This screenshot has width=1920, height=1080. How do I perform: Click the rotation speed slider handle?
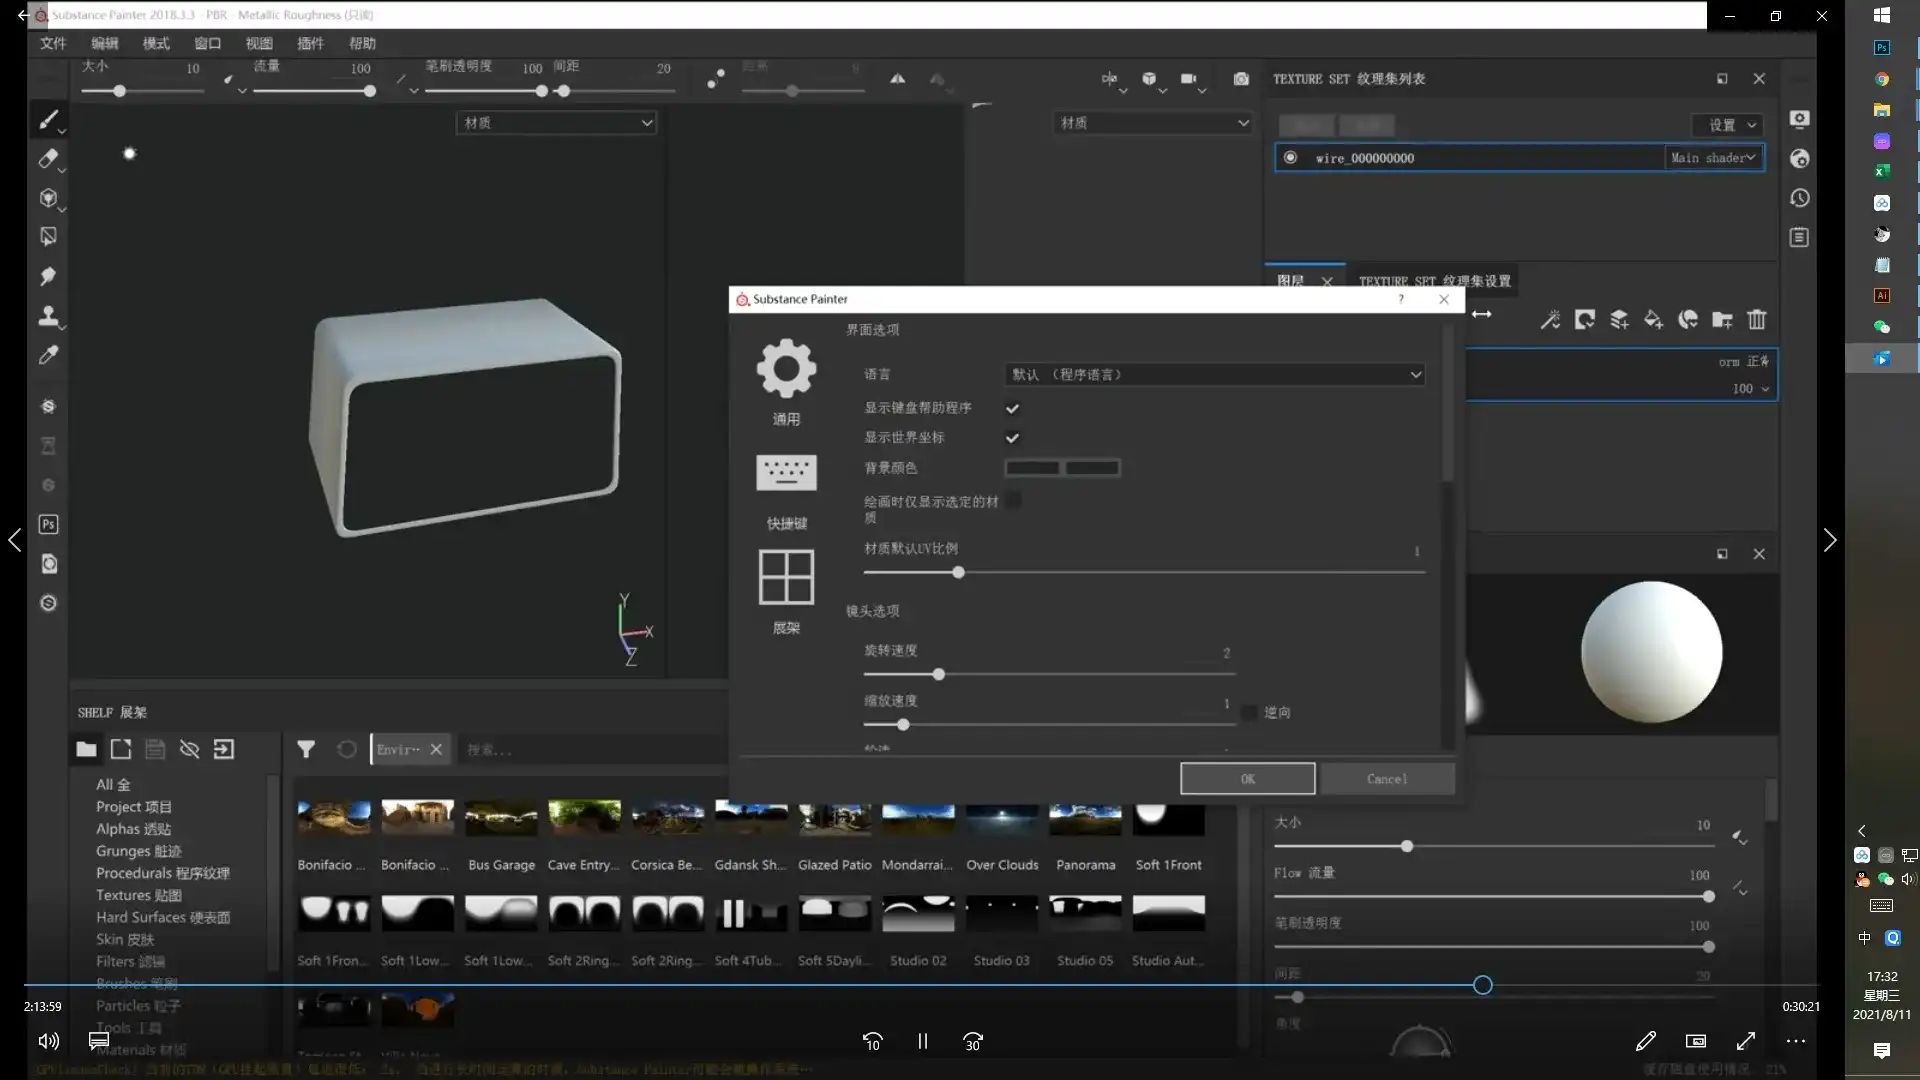tap(938, 675)
